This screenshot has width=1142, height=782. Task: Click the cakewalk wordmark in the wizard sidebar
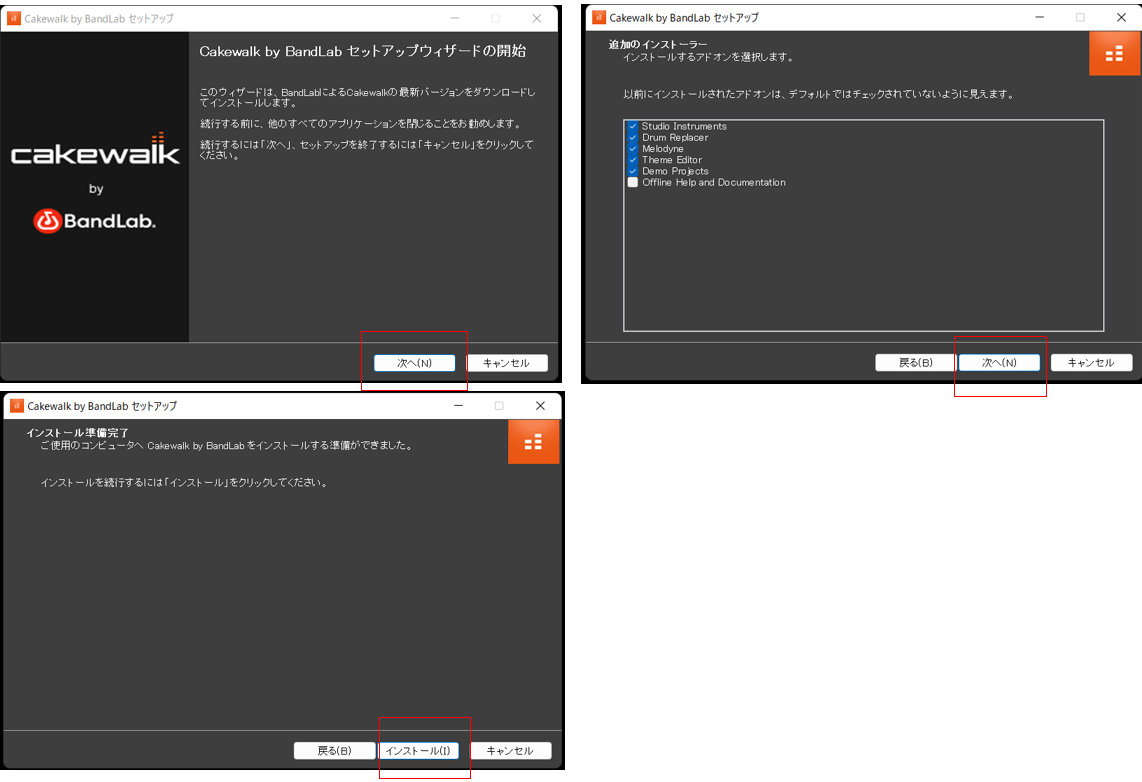[95, 150]
